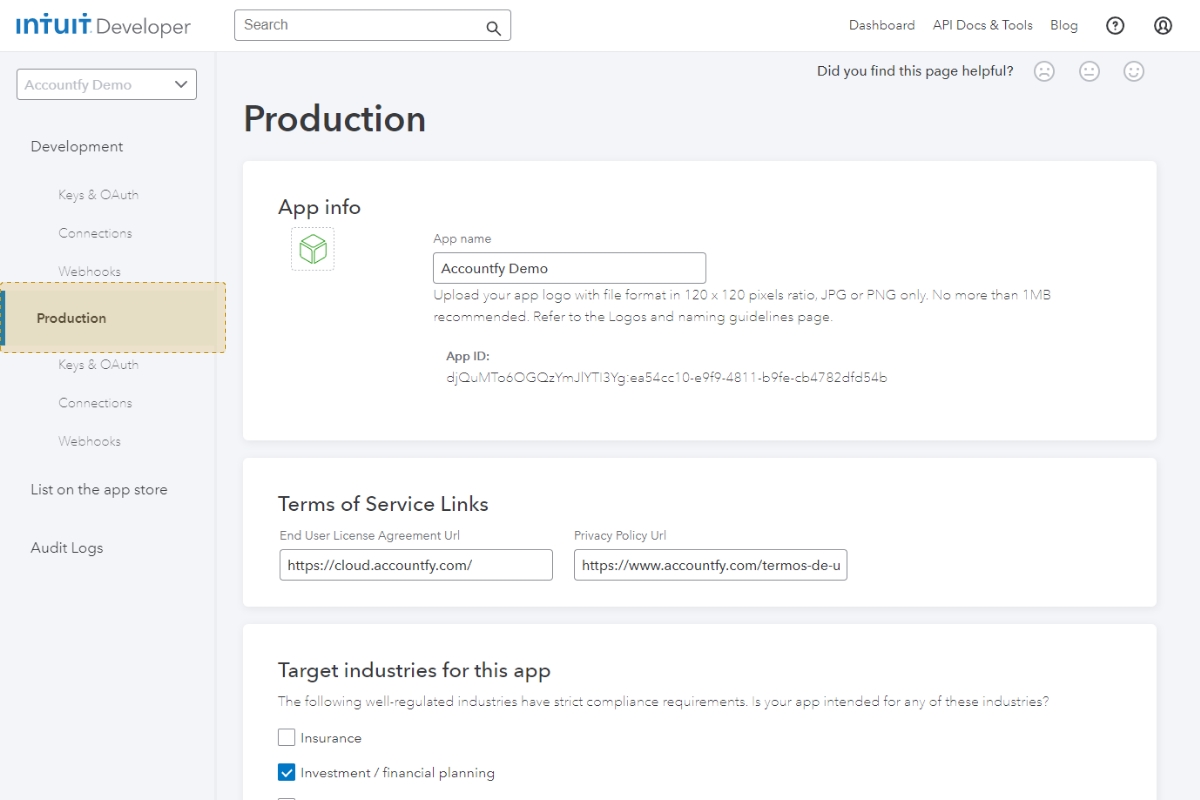Open the help question mark icon
This screenshot has height=800, width=1200.
tap(1115, 25)
